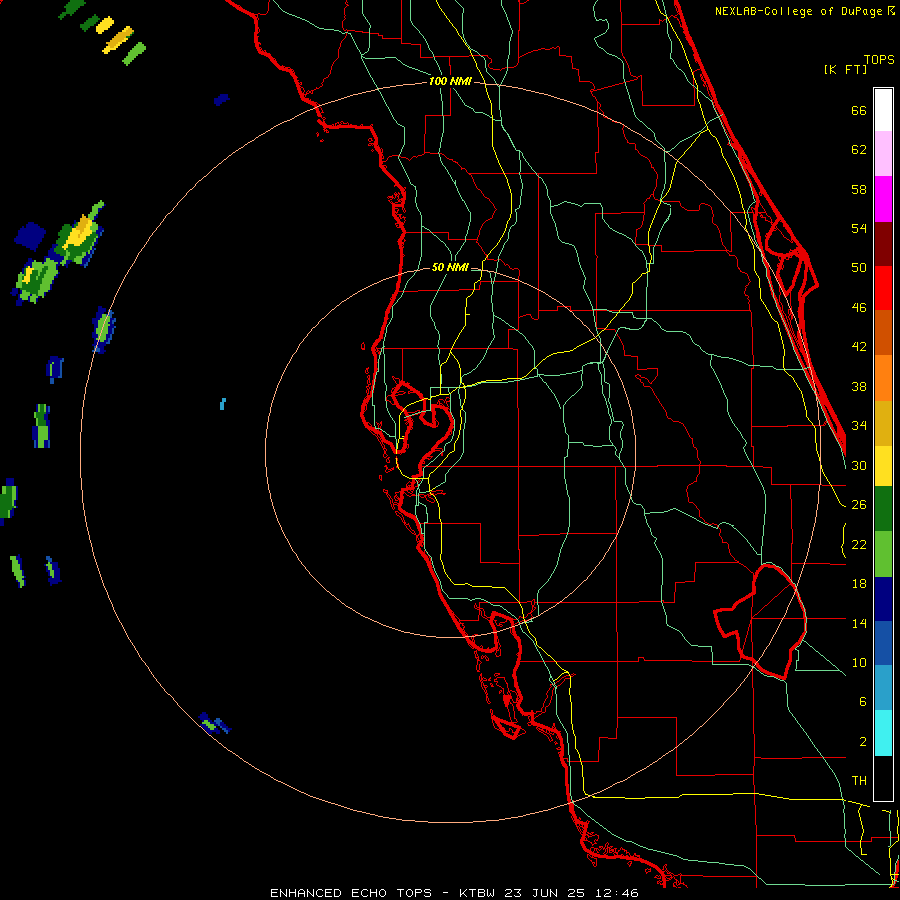Click the "30" scale label
Screen dimensions: 900x900
(859, 465)
